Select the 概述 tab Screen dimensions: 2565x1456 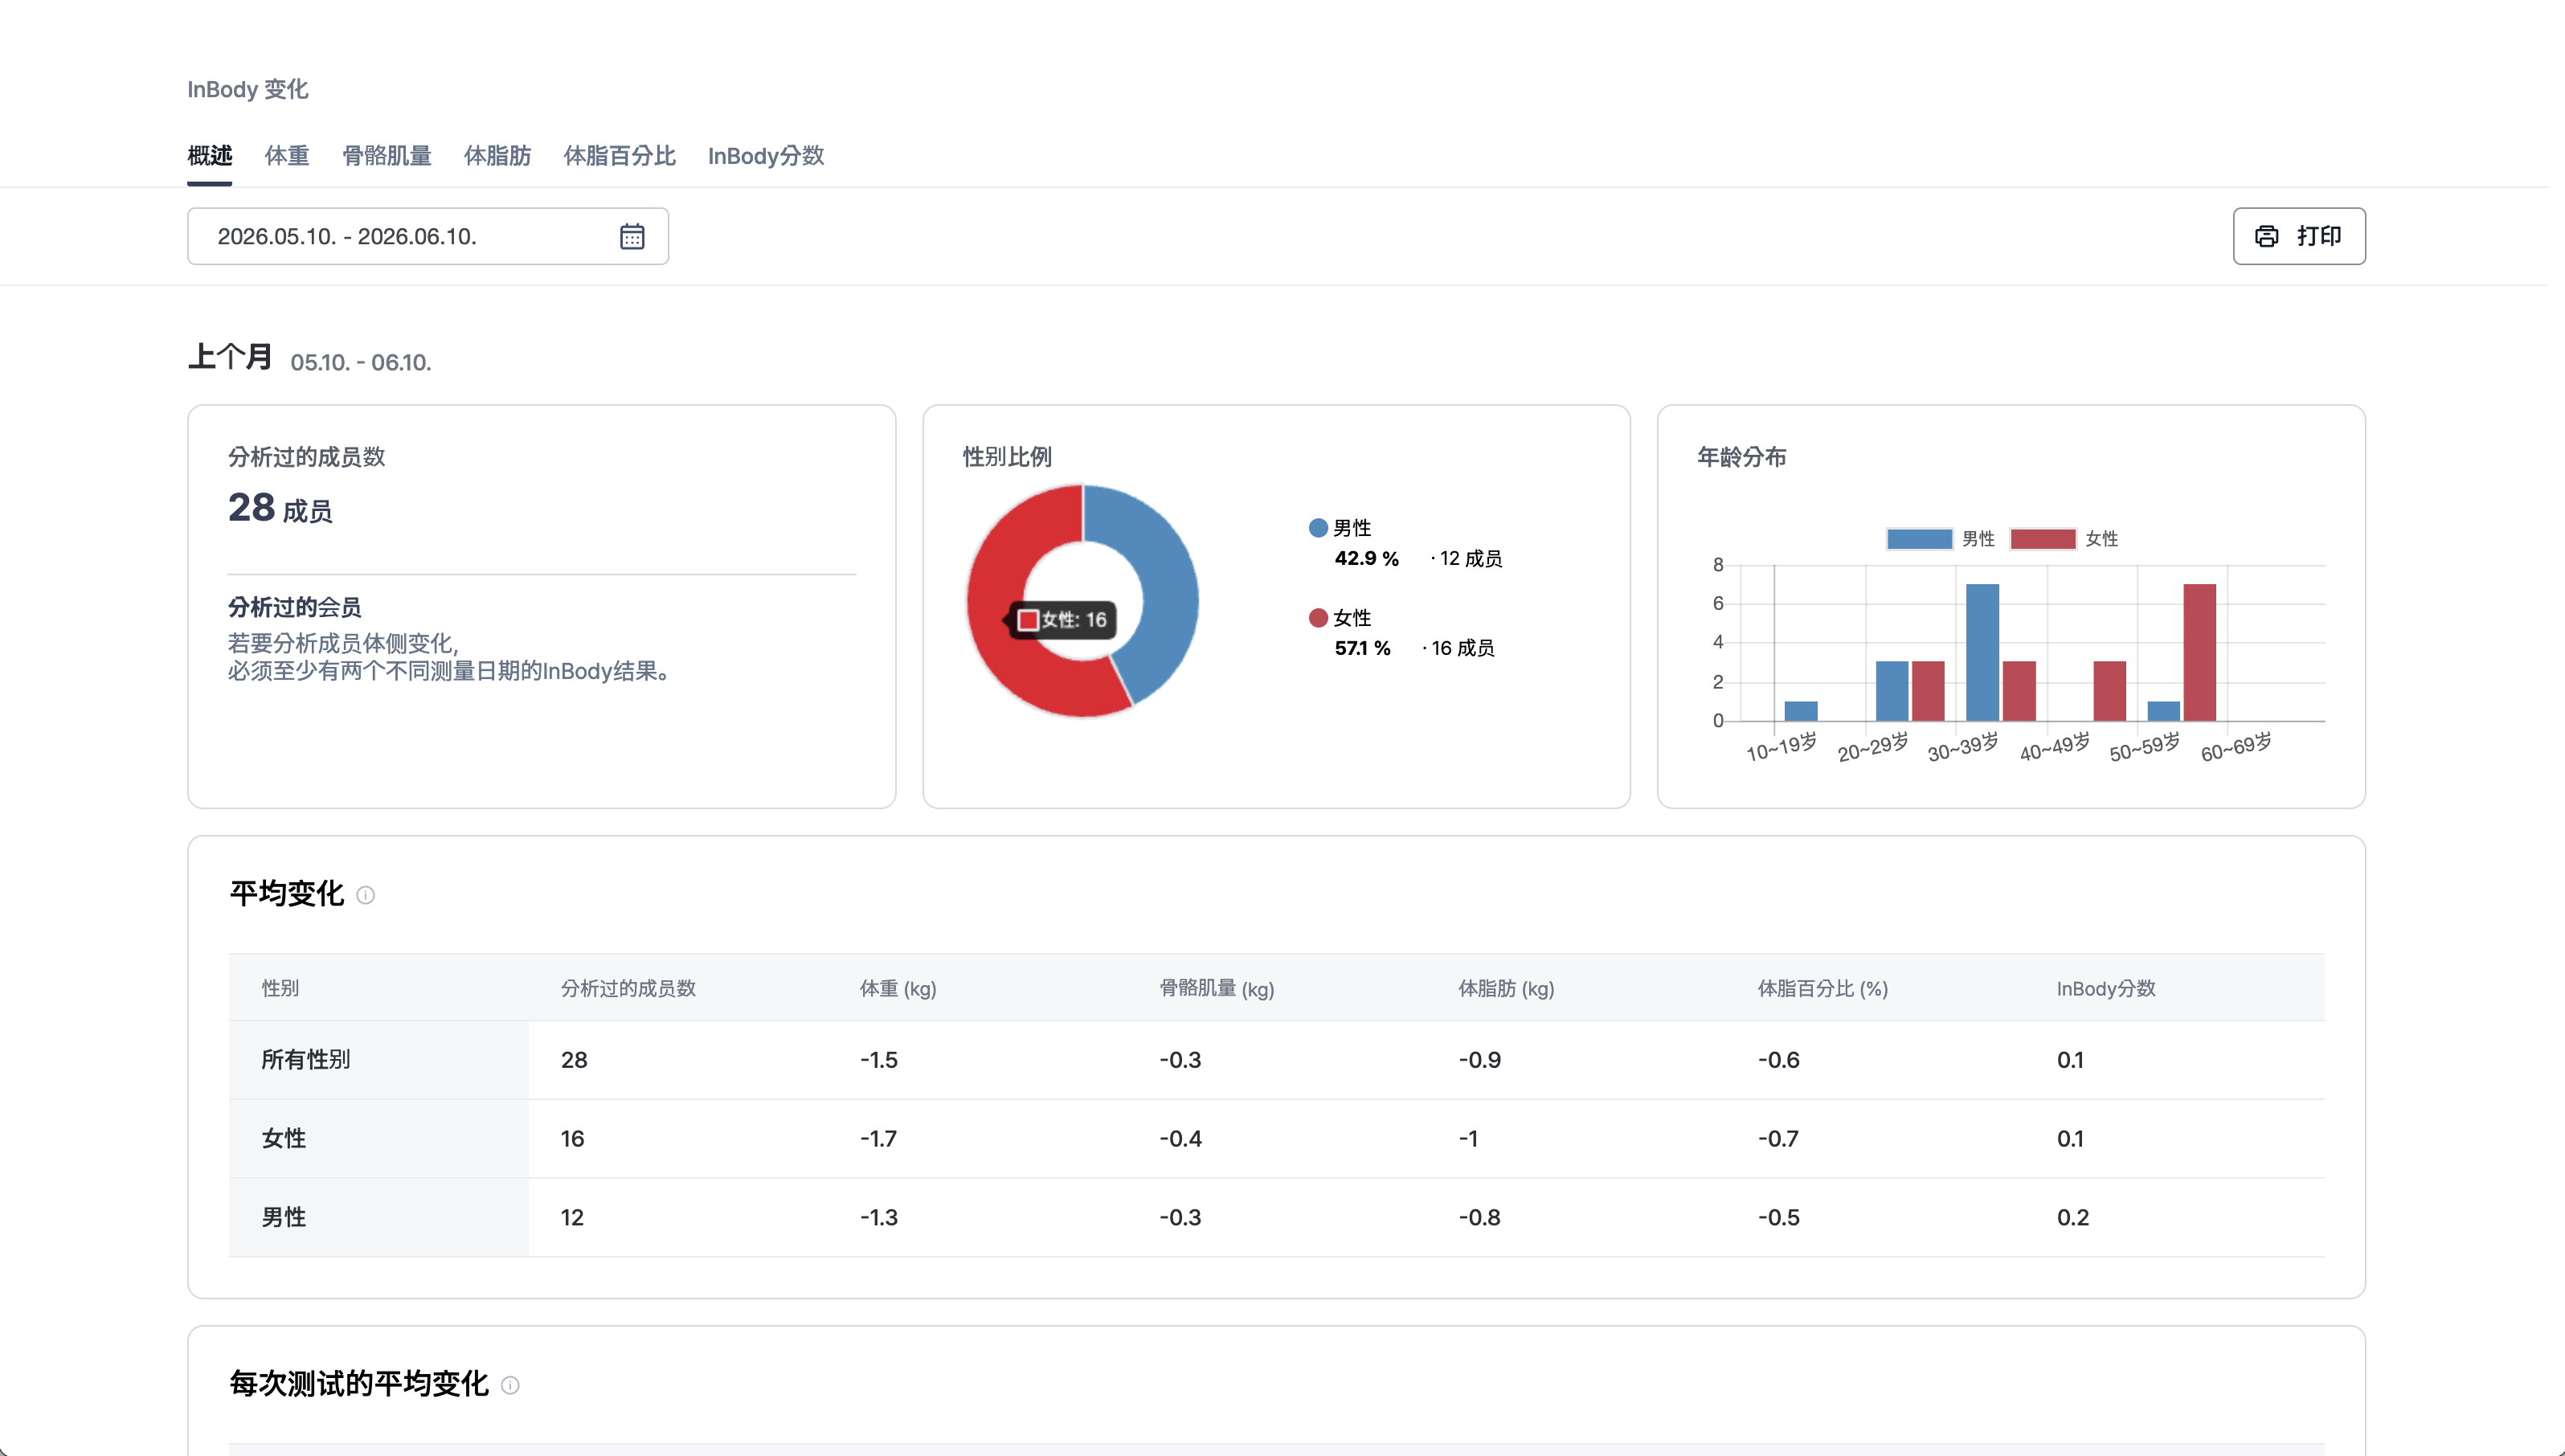pos(210,156)
